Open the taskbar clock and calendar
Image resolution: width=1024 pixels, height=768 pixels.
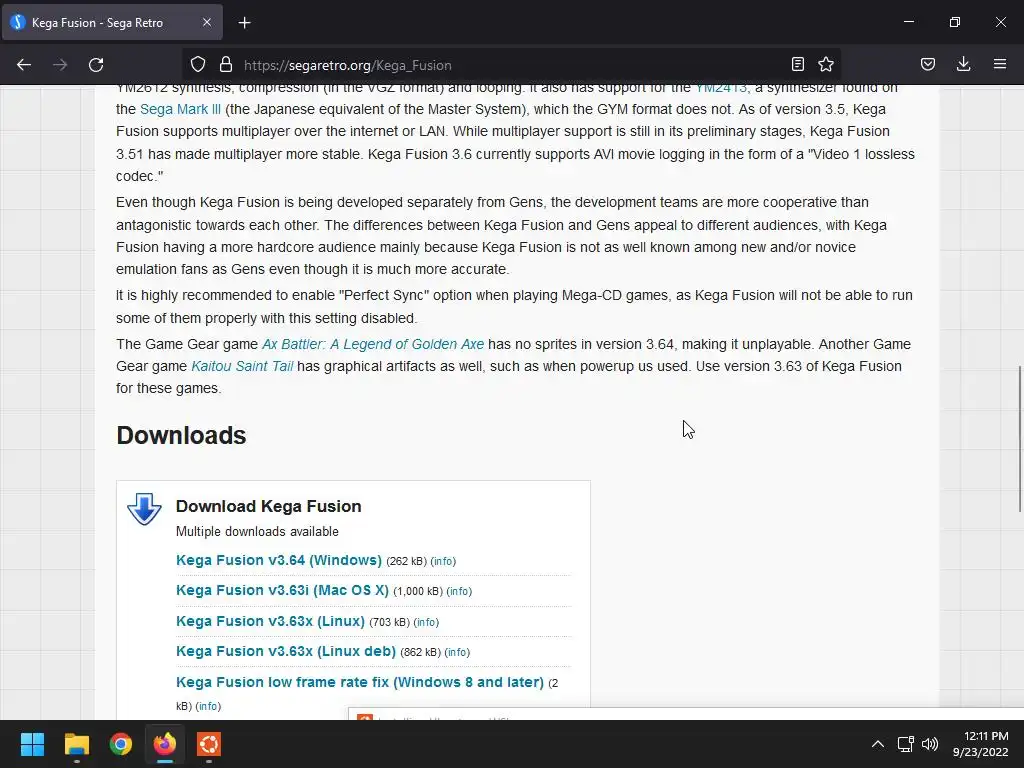[980, 744]
